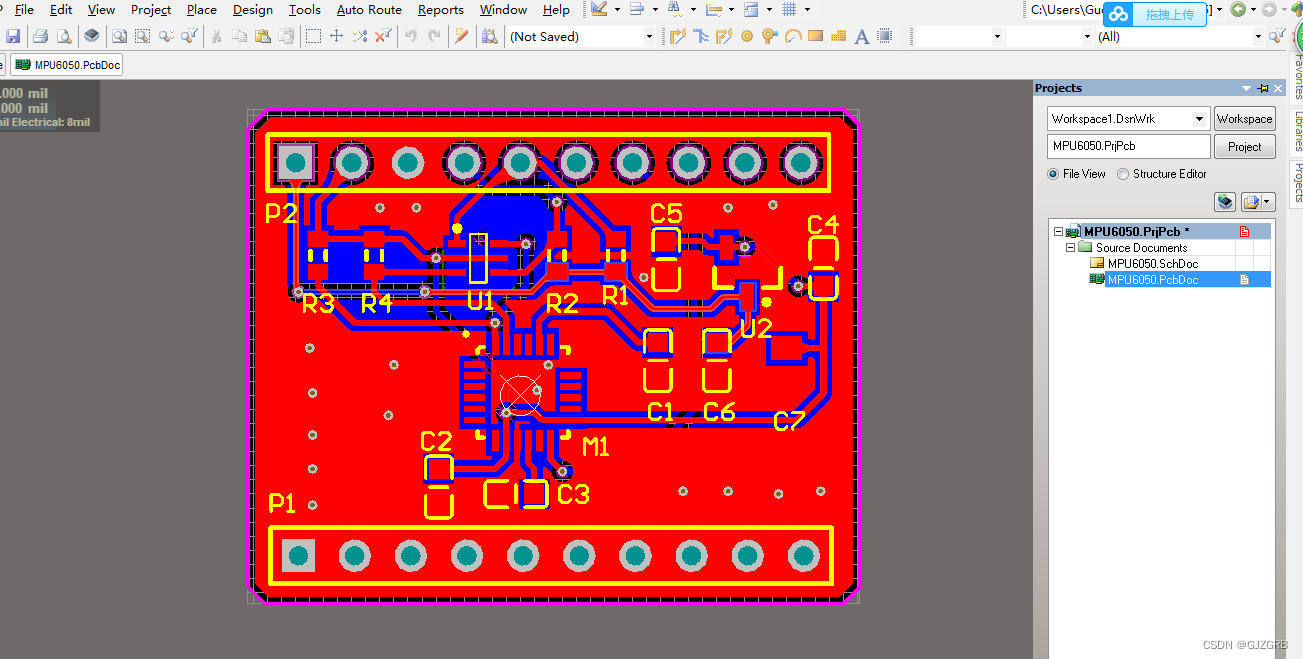Open the Reports menu
This screenshot has width=1303, height=659.
tap(441, 10)
